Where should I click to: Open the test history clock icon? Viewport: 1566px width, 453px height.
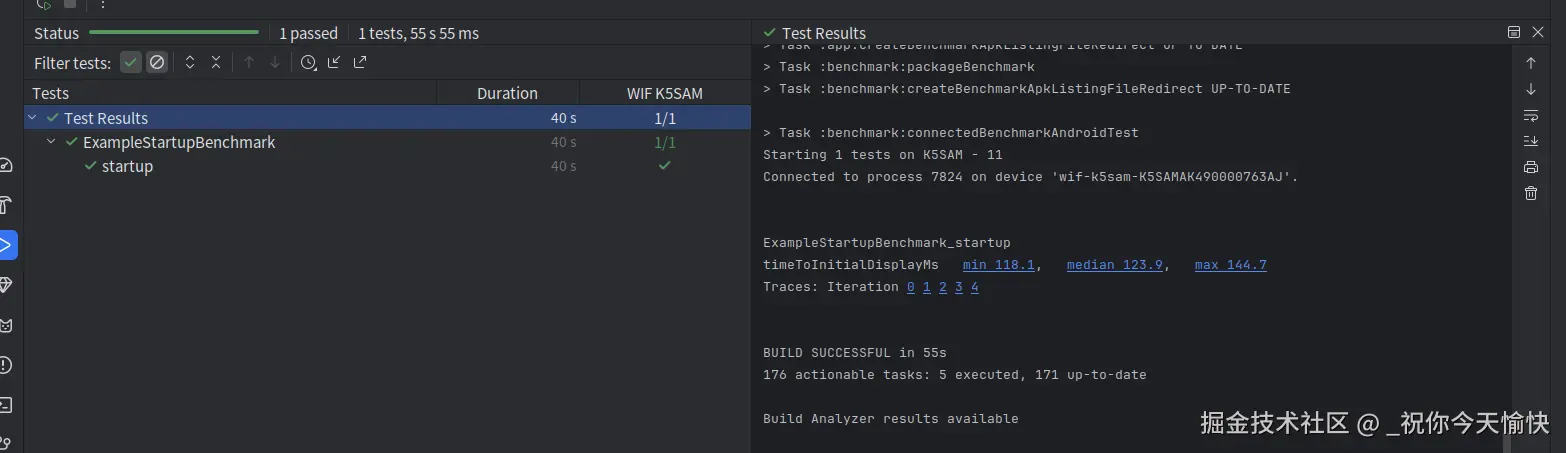click(308, 63)
